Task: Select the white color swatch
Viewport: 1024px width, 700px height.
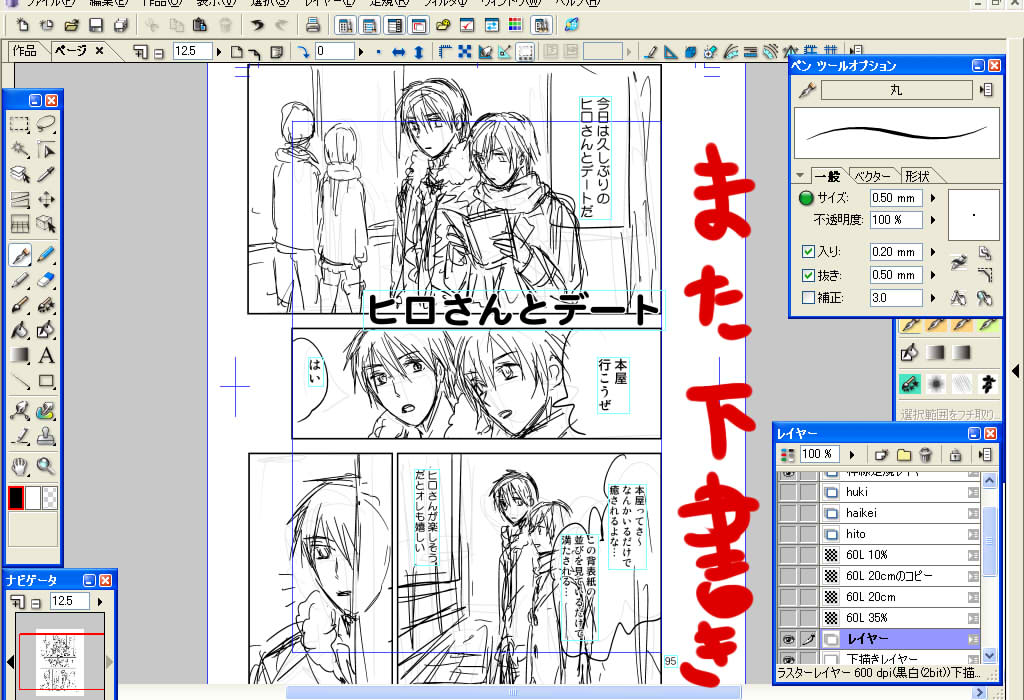Action: tap(33, 498)
